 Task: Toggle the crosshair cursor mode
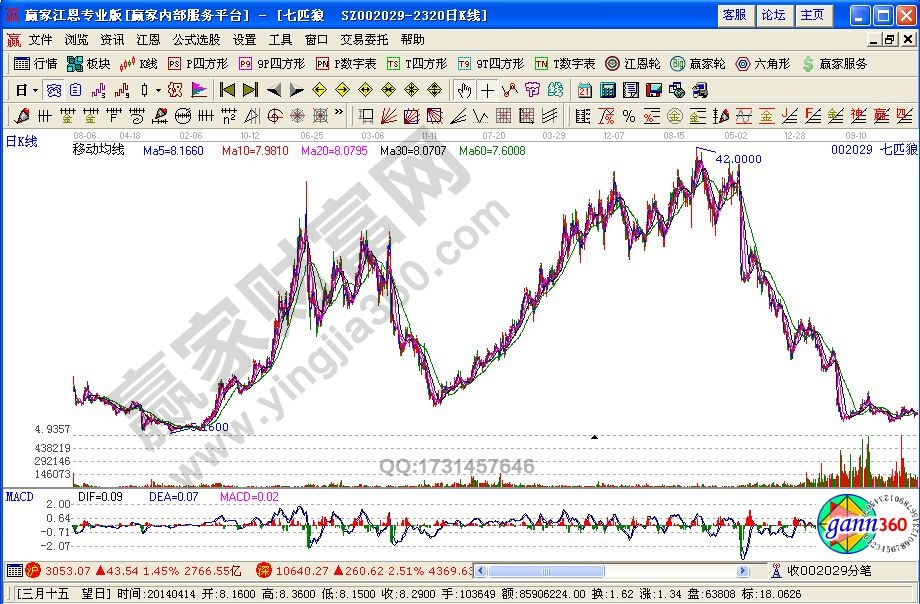coord(487,89)
